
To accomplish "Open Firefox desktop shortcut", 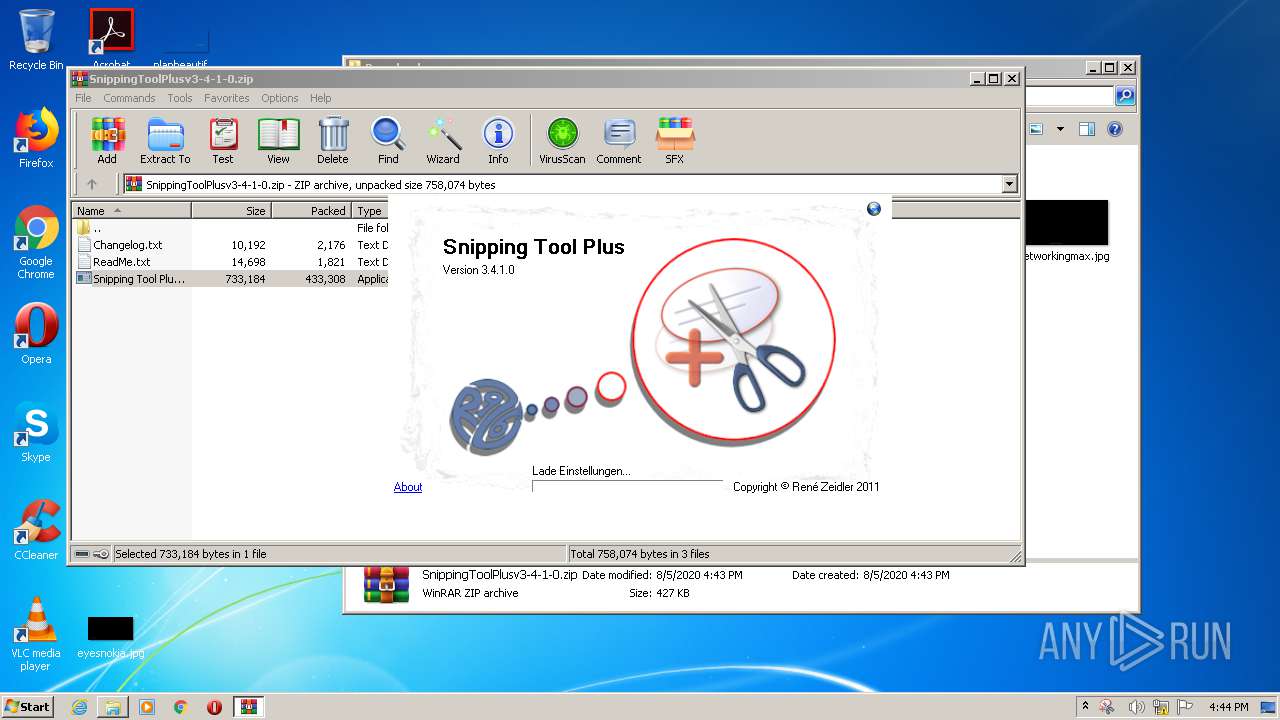I will (x=36, y=138).
